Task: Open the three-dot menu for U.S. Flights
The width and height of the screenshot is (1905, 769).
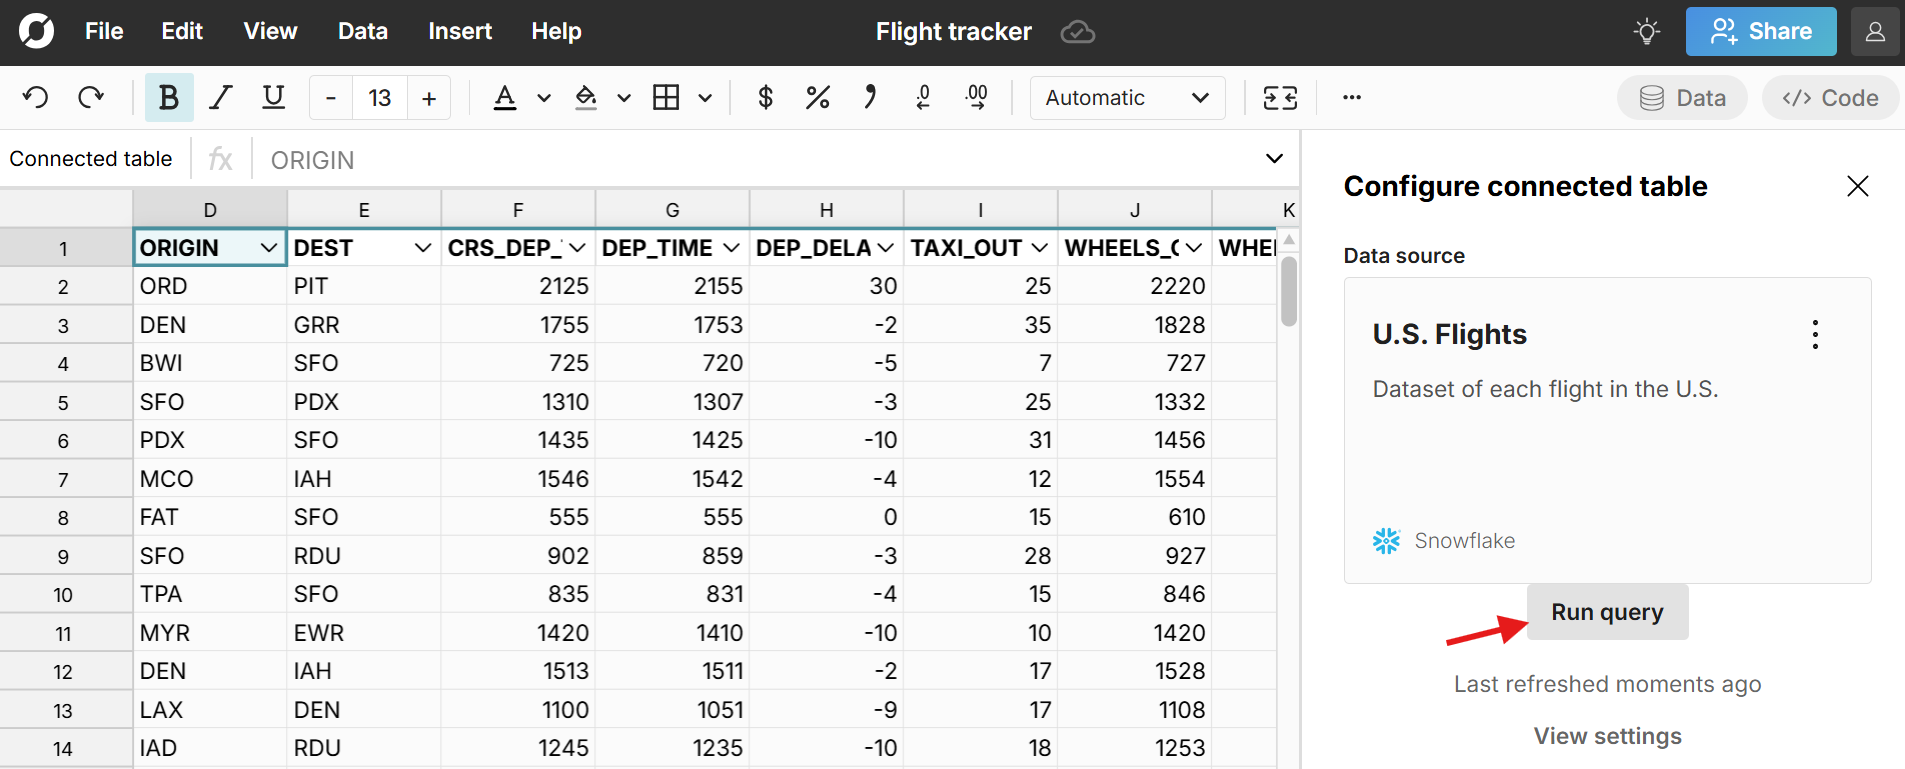Action: [1815, 335]
